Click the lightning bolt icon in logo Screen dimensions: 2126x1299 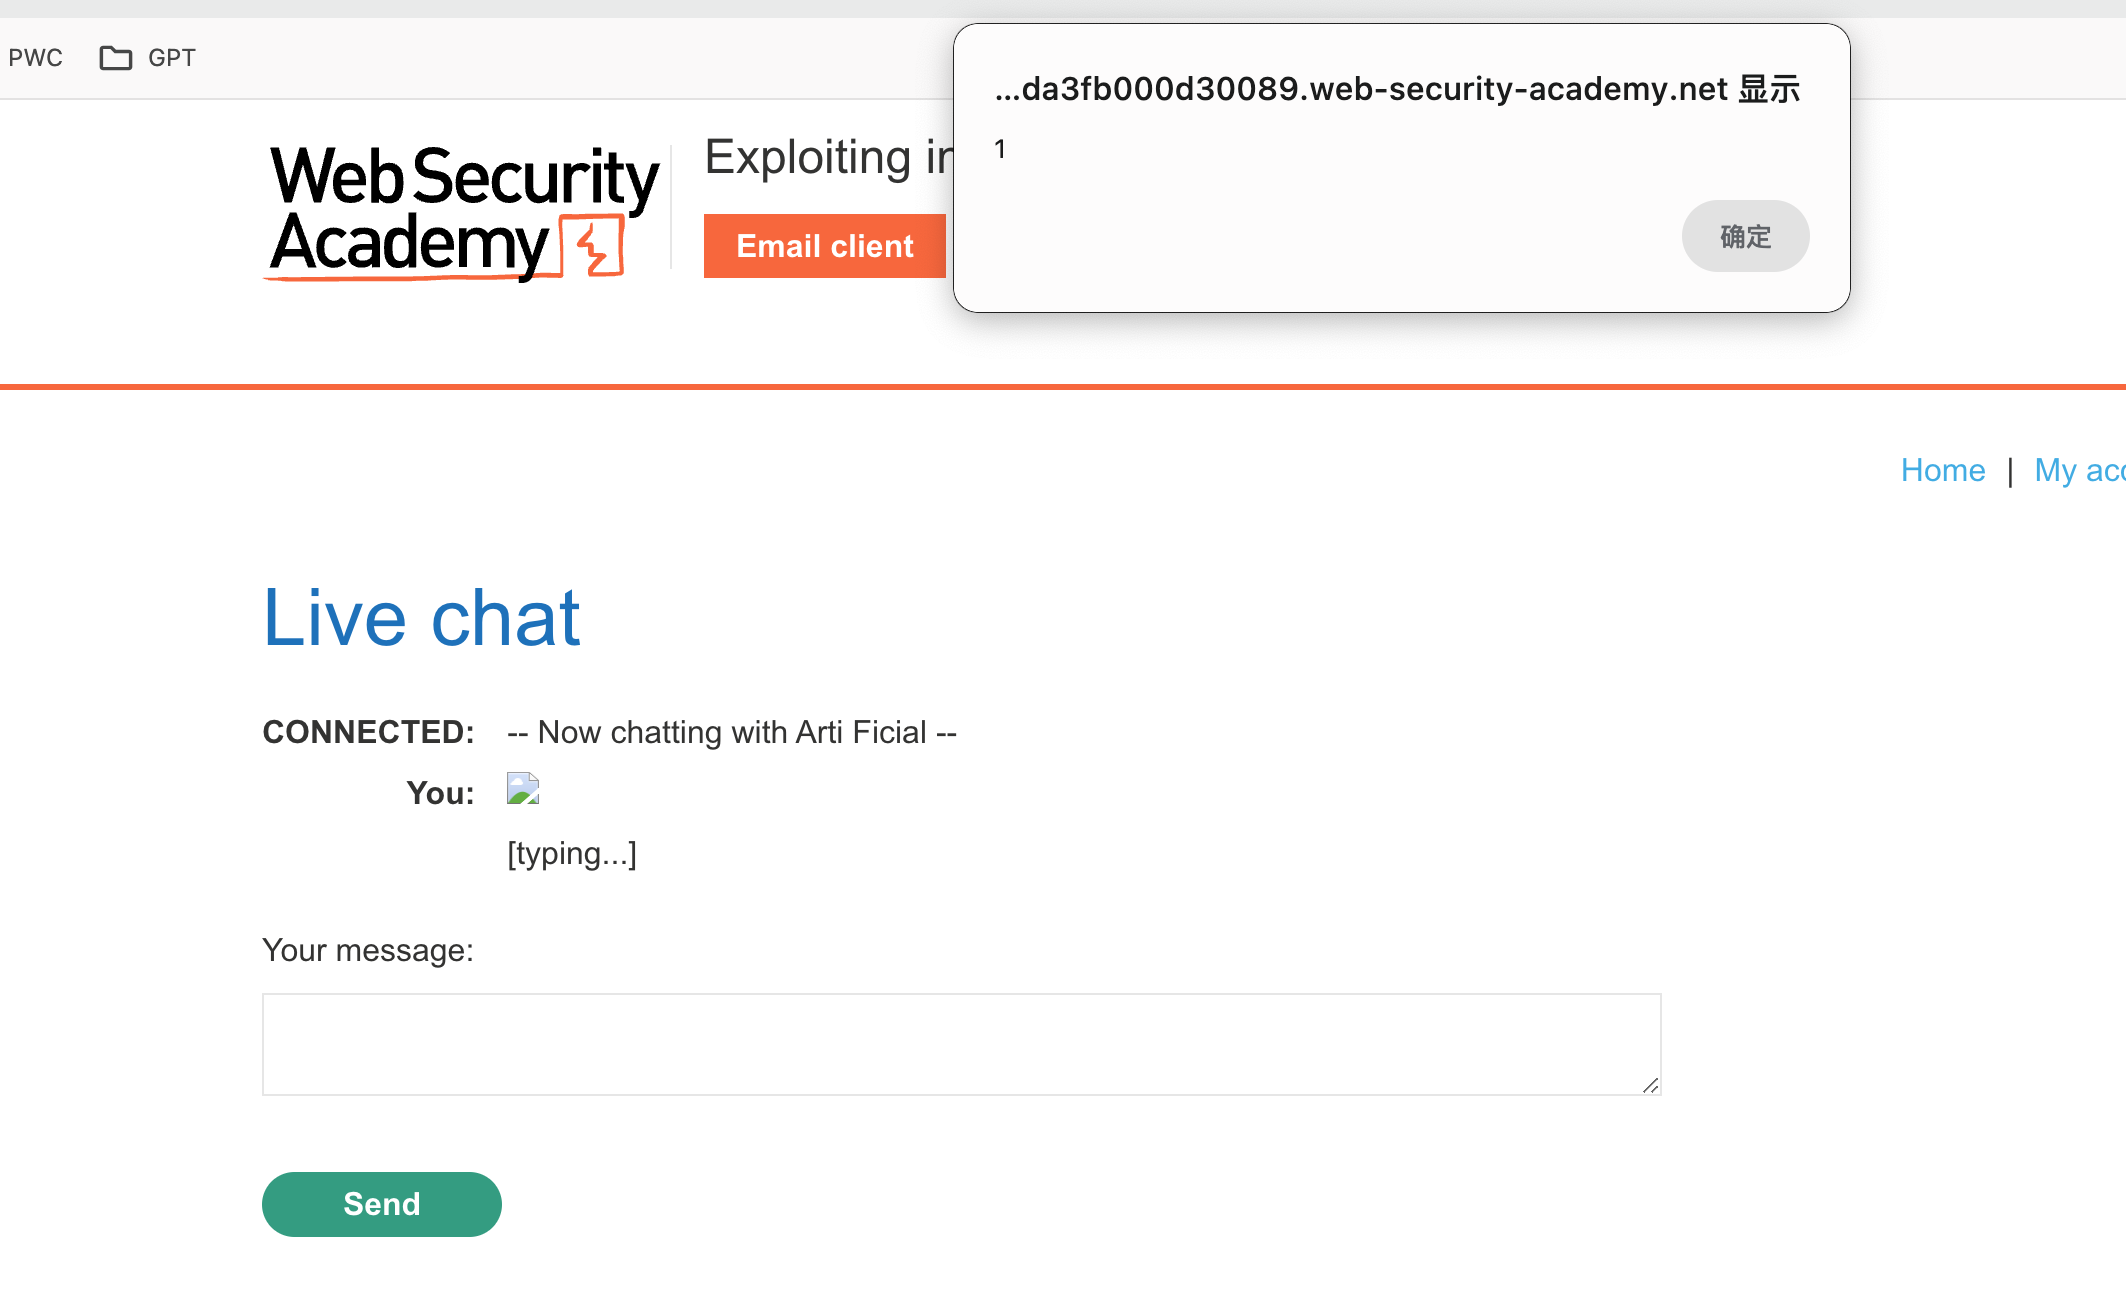593,247
